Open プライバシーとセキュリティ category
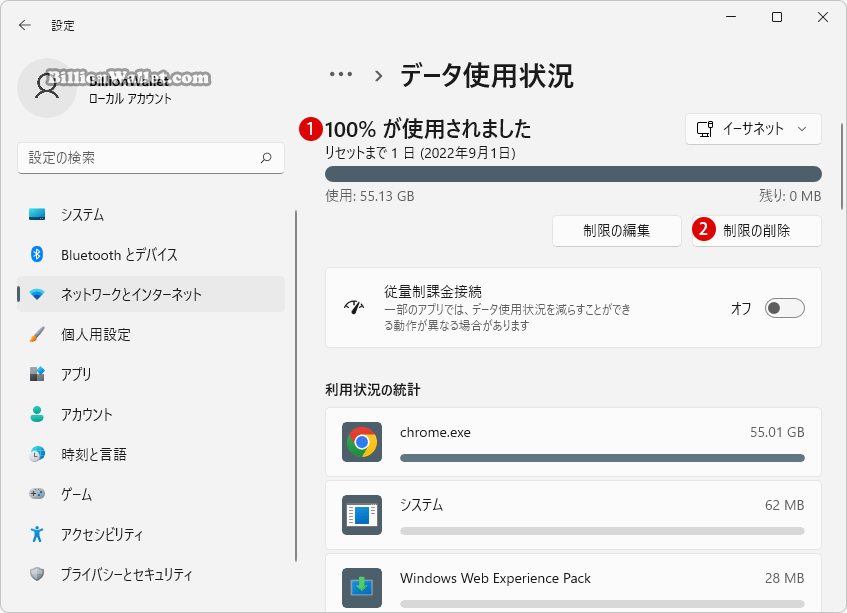 (151, 574)
